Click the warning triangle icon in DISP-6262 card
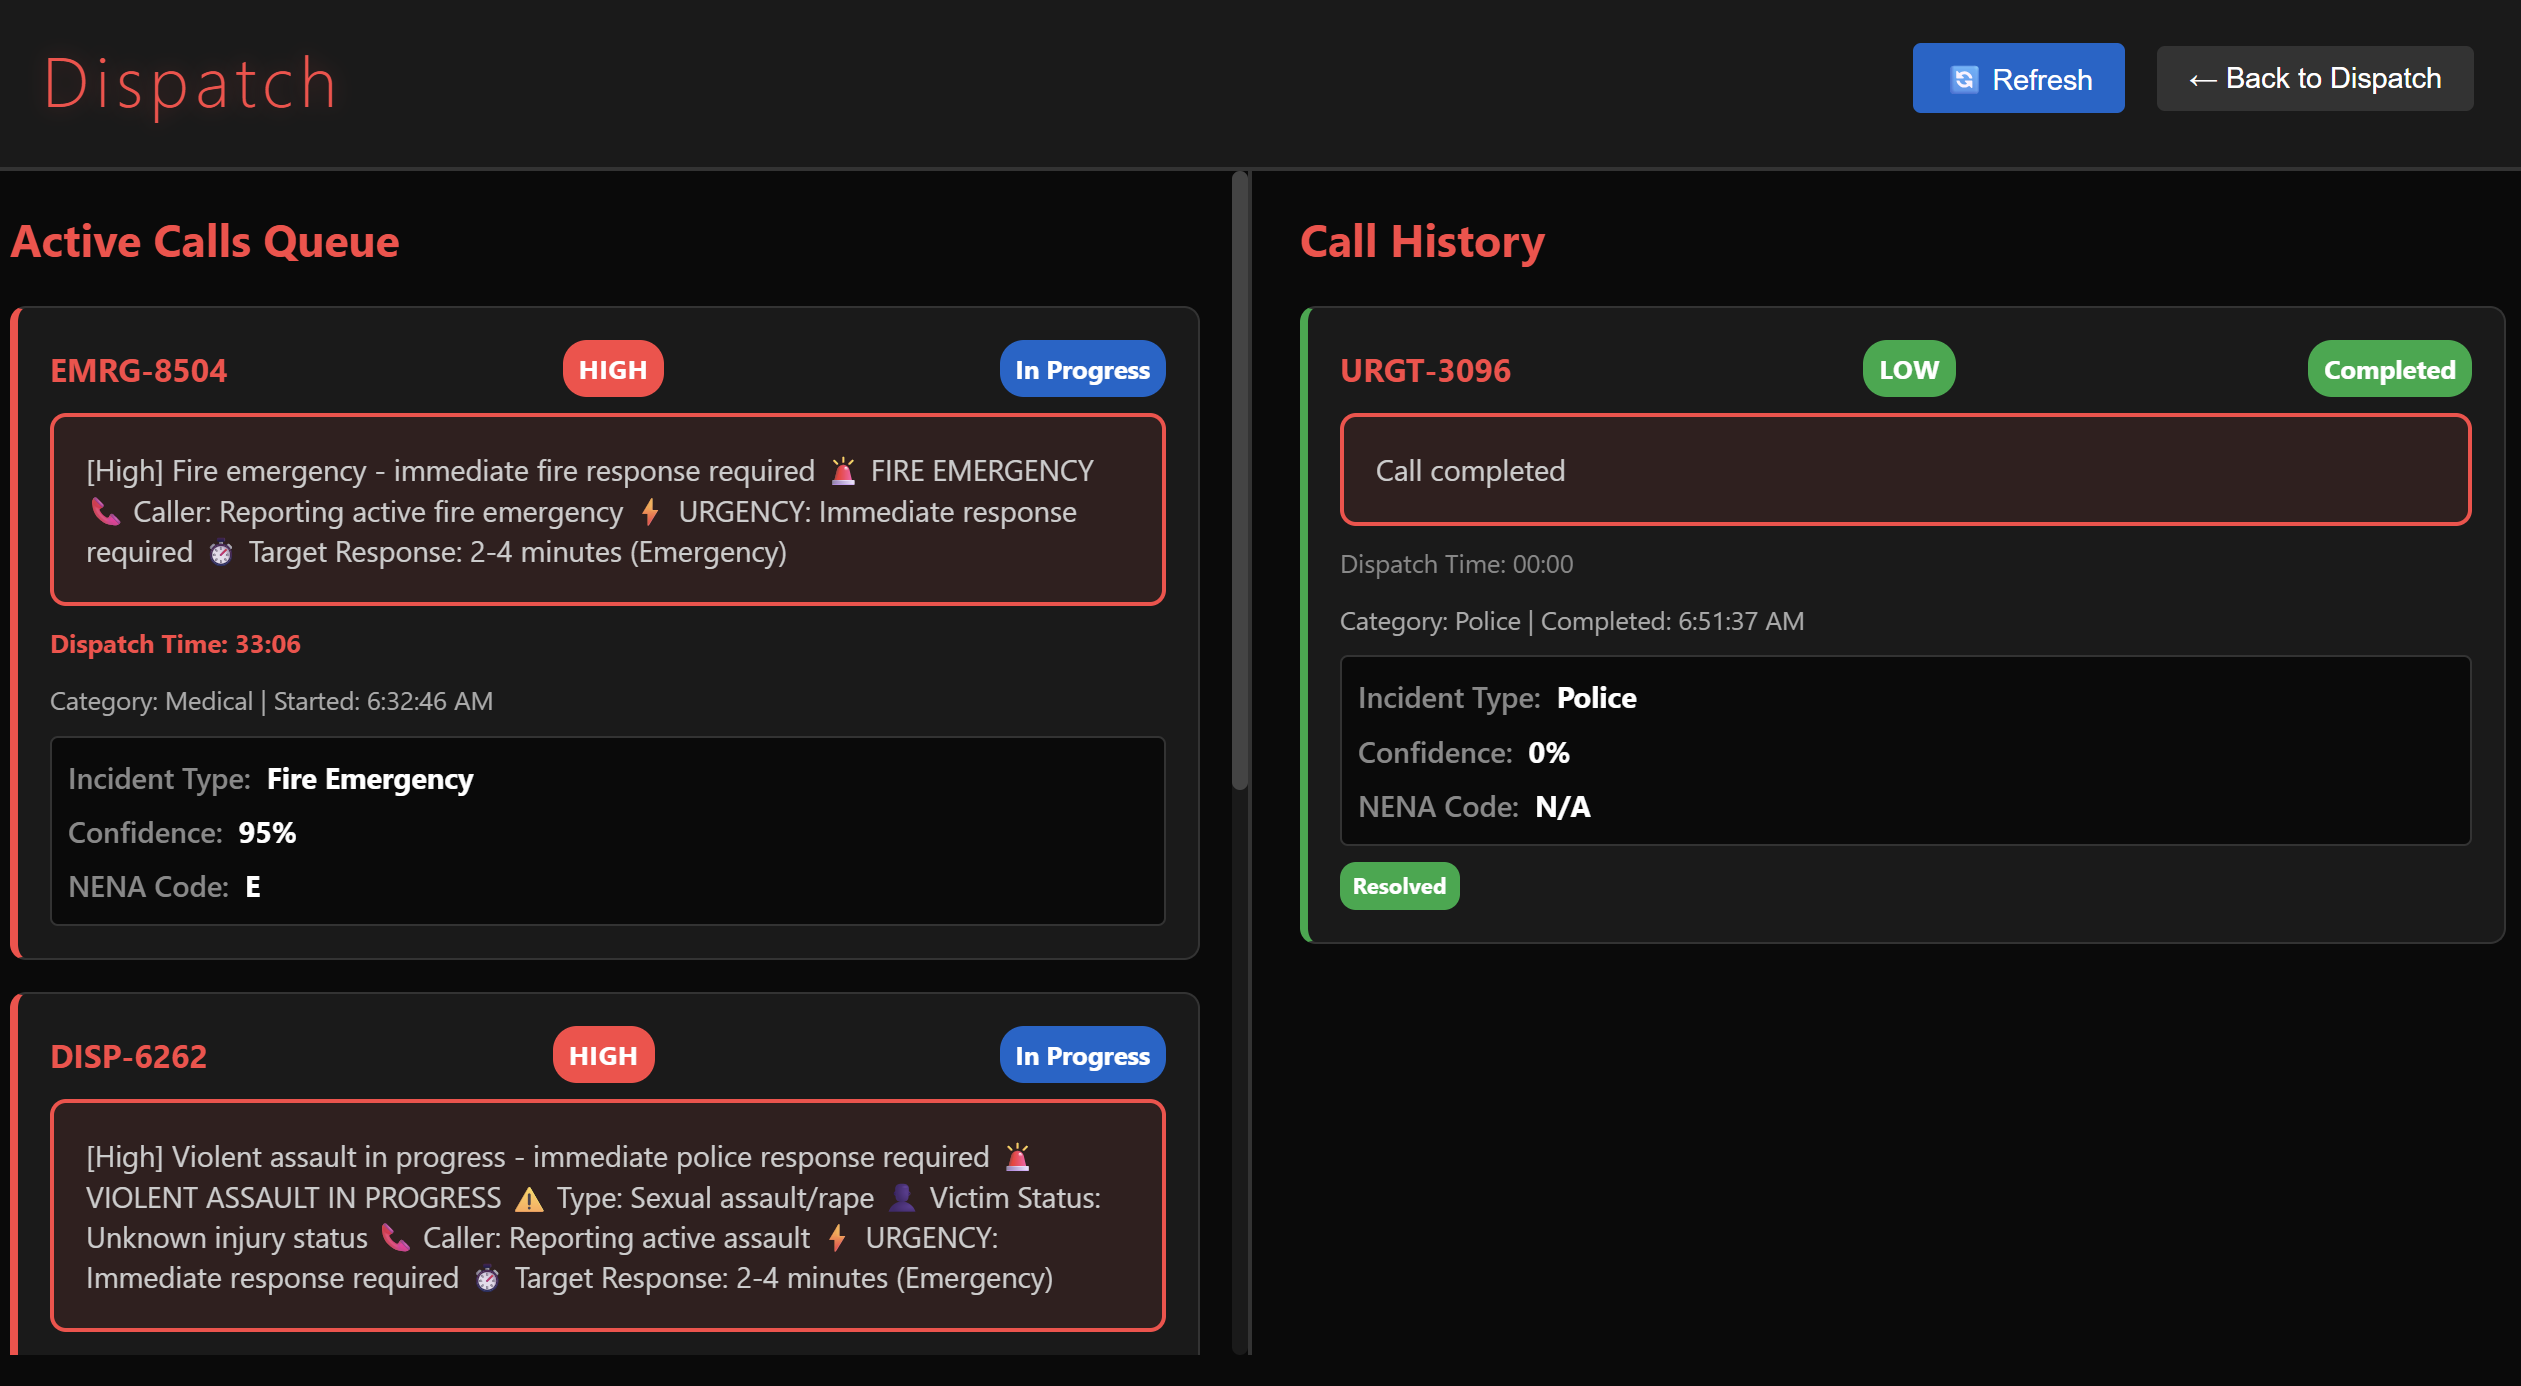The image size is (2521, 1386). 529,1198
